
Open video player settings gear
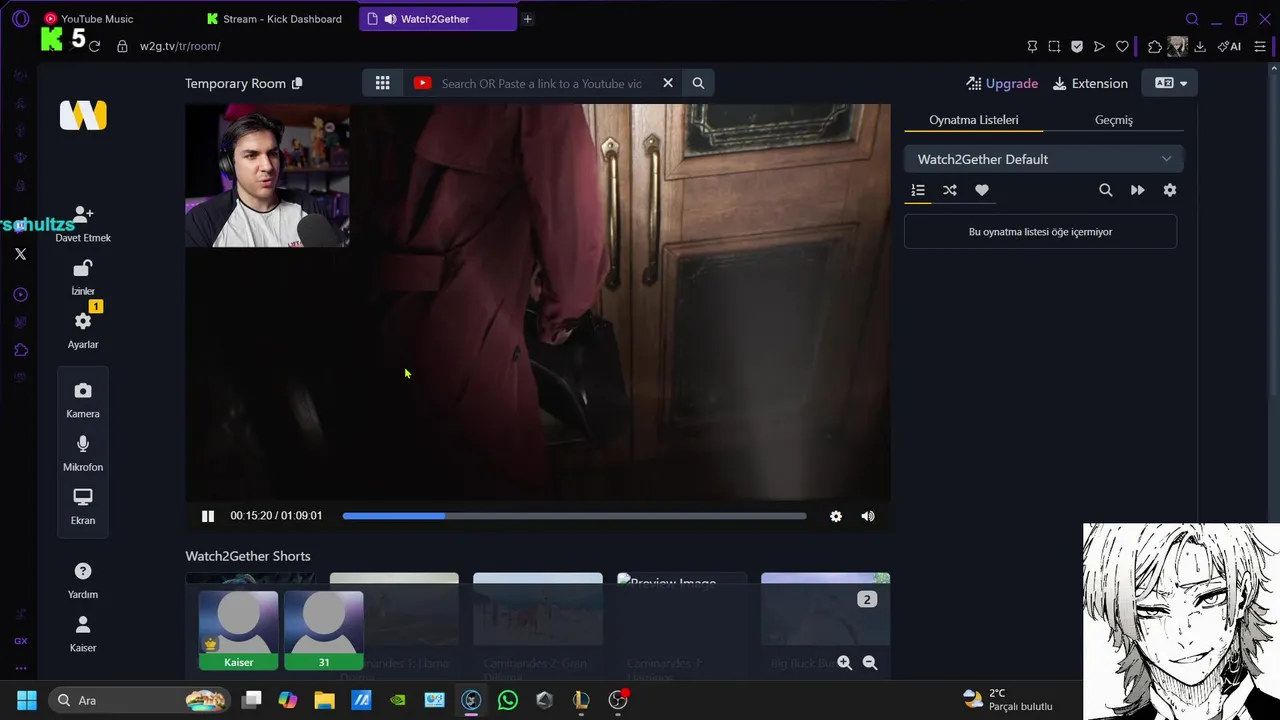[x=836, y=516]
